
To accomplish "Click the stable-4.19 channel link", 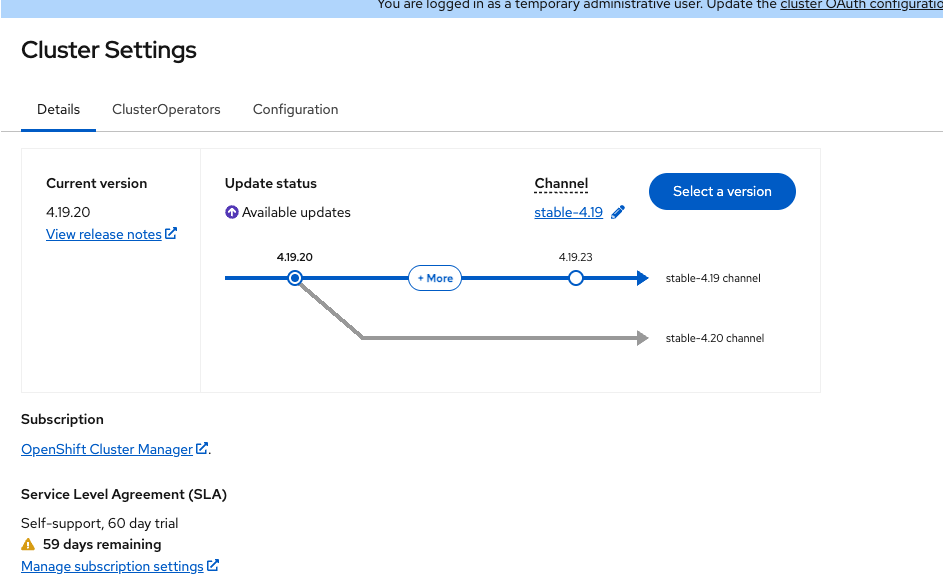I will pos(569,212).
